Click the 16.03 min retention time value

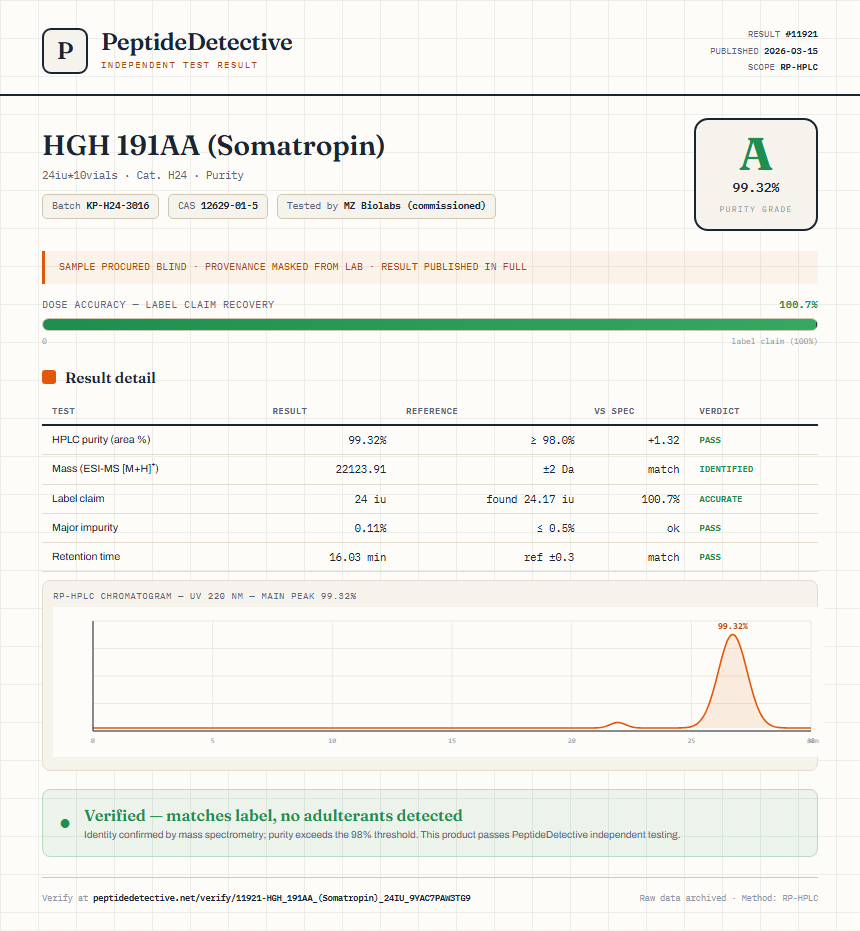pos(358,557)
